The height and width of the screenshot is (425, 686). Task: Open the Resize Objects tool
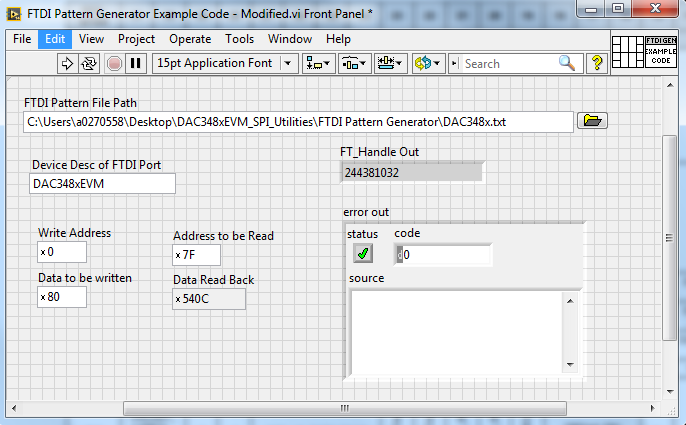click(390, 64)
